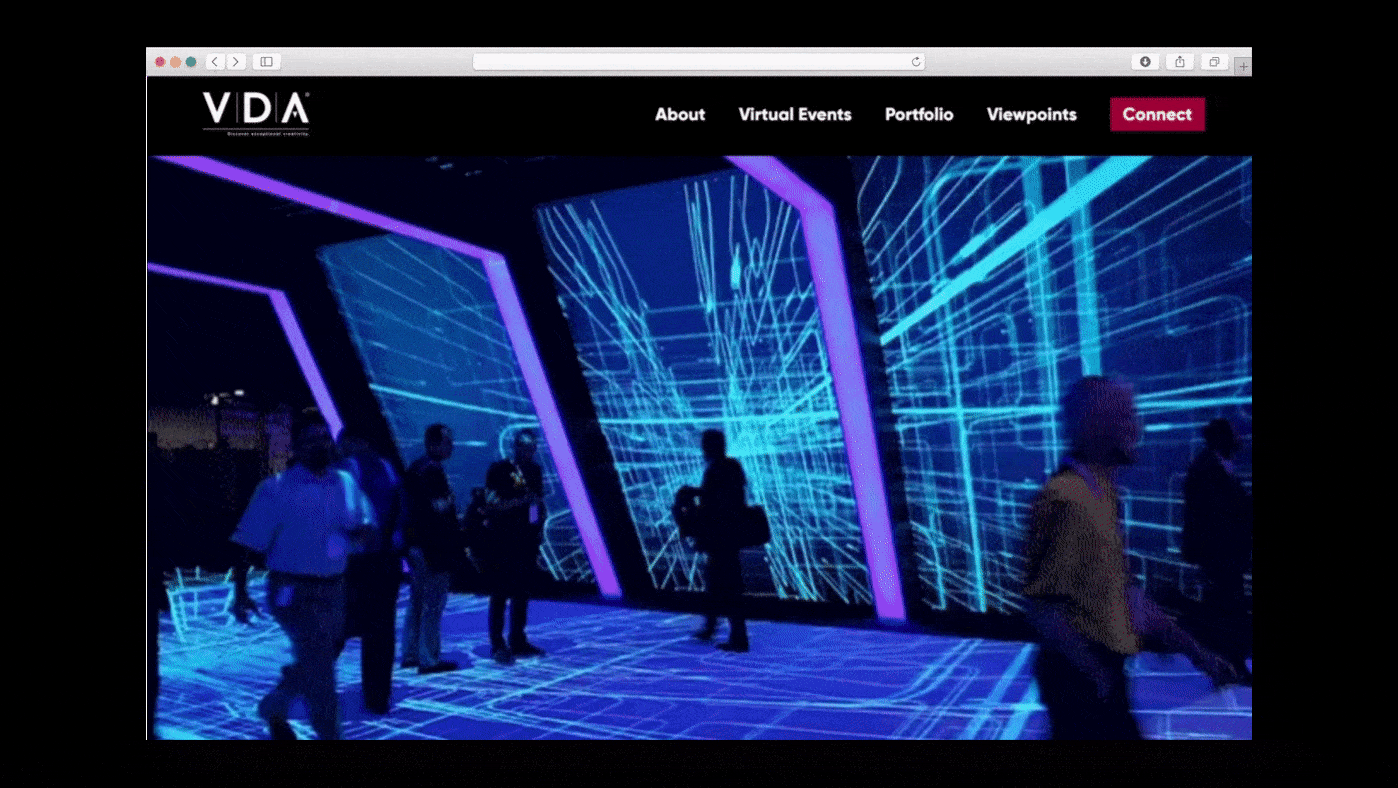Screen dimensions: 1398x788
Task: Toggle full screen with the green traffic light
Action: tap(189, 61)
